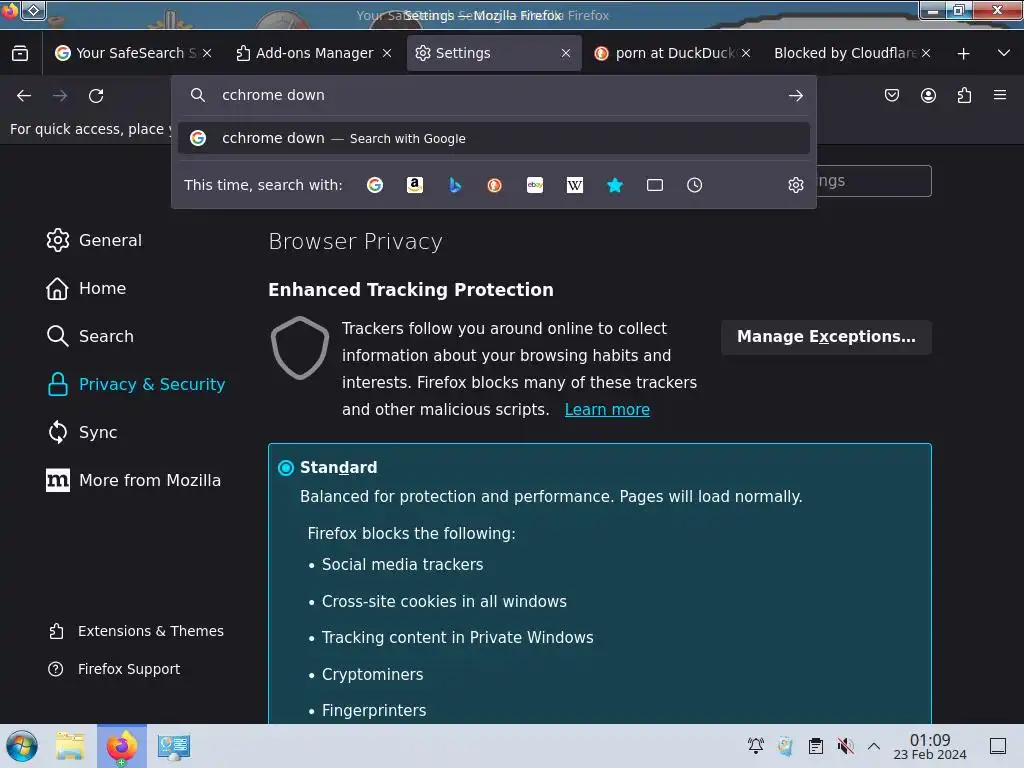Search this time with Amazon
Viewport: 1024px width, 768px height.
tap(415, 185)
